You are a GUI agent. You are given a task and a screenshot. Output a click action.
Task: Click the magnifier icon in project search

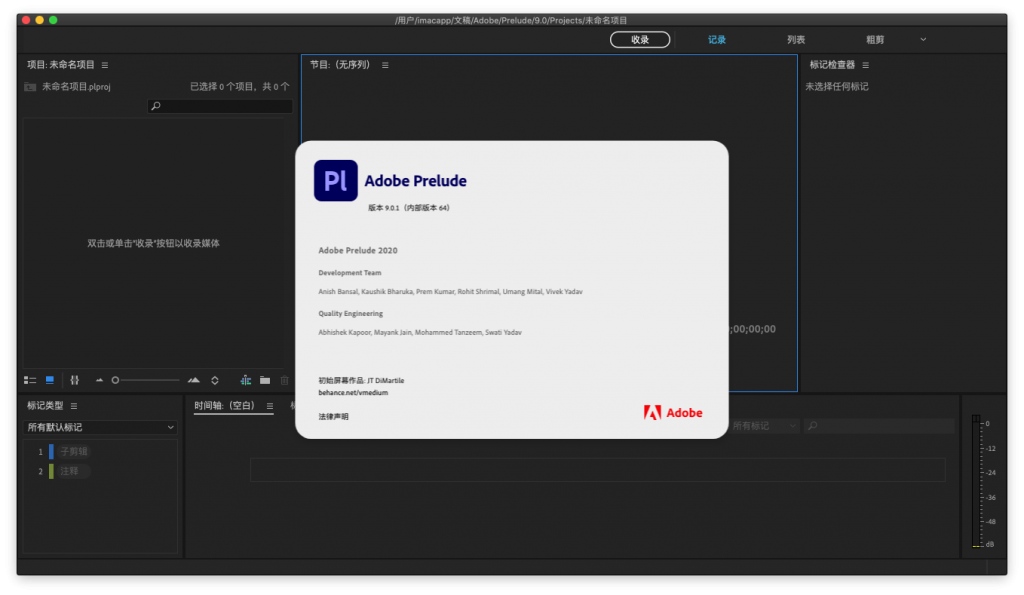pos(155,106)
